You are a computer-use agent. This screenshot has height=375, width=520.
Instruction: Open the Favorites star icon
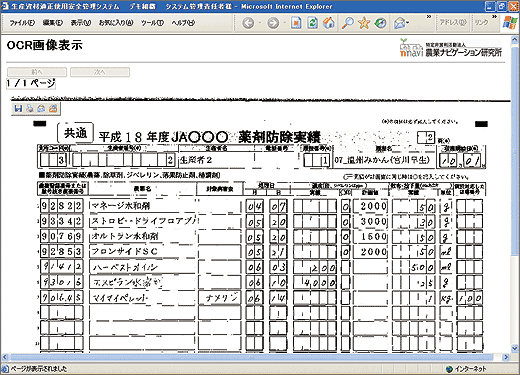tap(364, 23)
